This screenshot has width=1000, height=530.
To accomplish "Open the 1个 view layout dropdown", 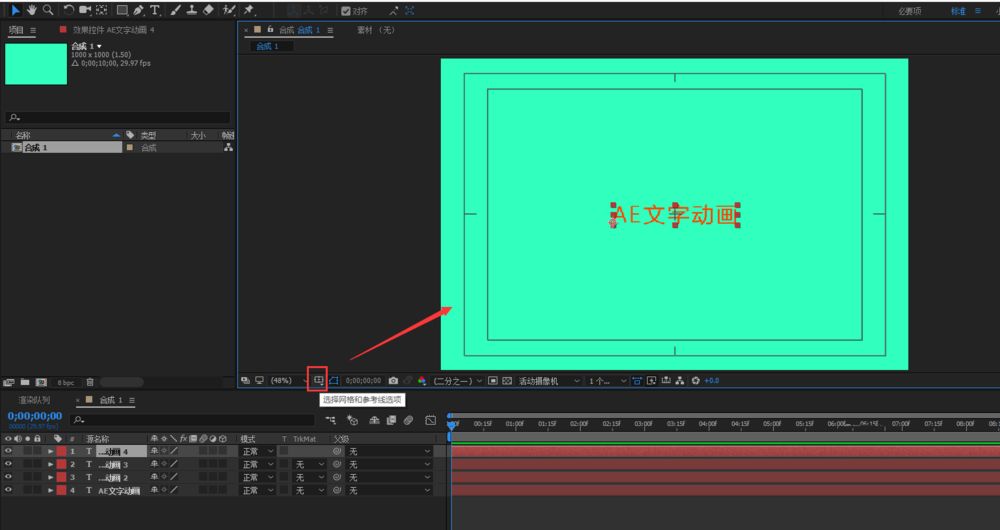I will click(x=607, y=381).
